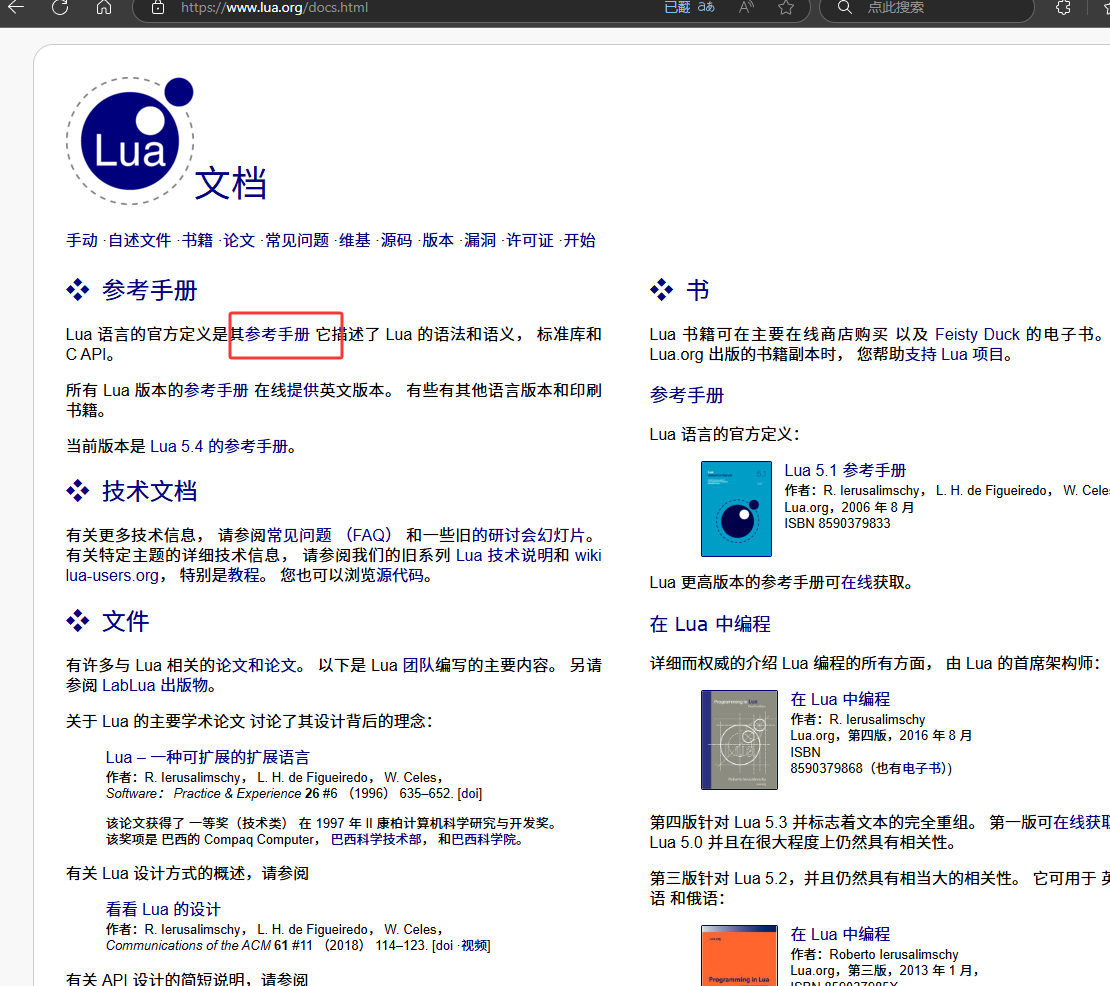This screenshot has width=1110, height=986.
Task: Visit the Feisty Duck link
Action: coord(977,334)
